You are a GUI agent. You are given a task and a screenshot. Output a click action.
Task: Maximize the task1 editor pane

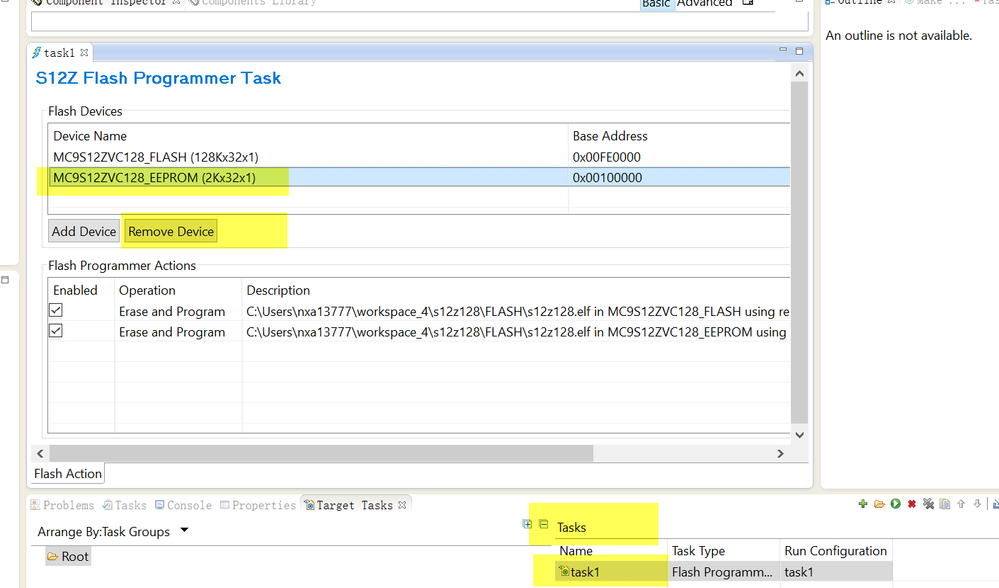(x=800, y=51)
